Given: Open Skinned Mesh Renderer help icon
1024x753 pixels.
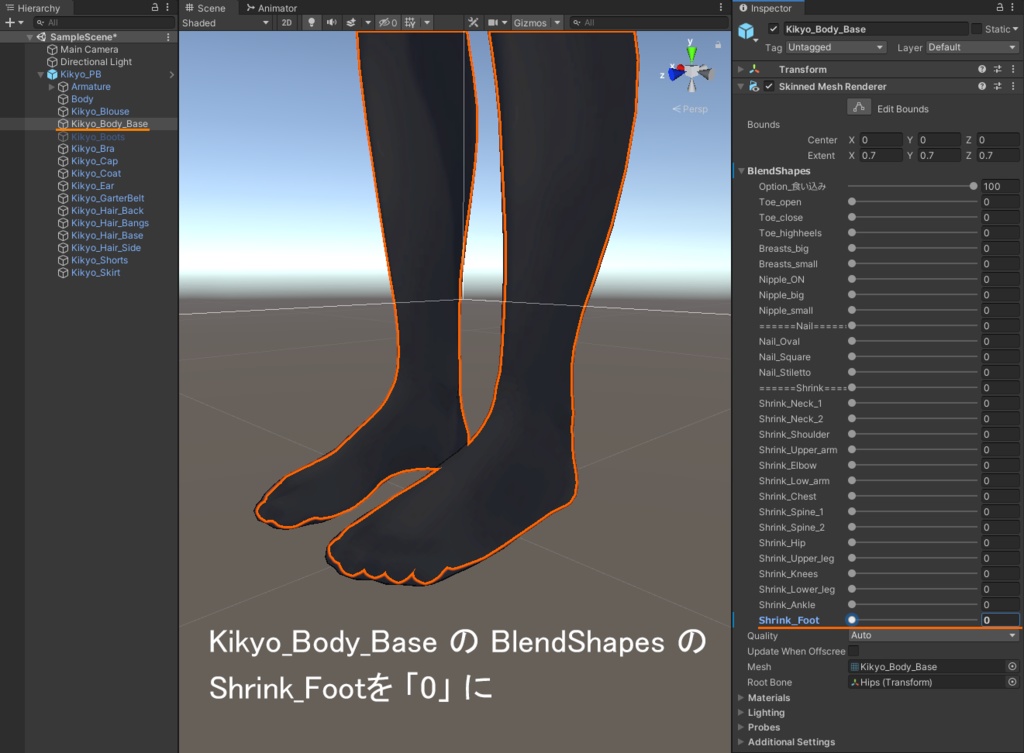Looking at the screenshot, I should click(x=982, y=87).
